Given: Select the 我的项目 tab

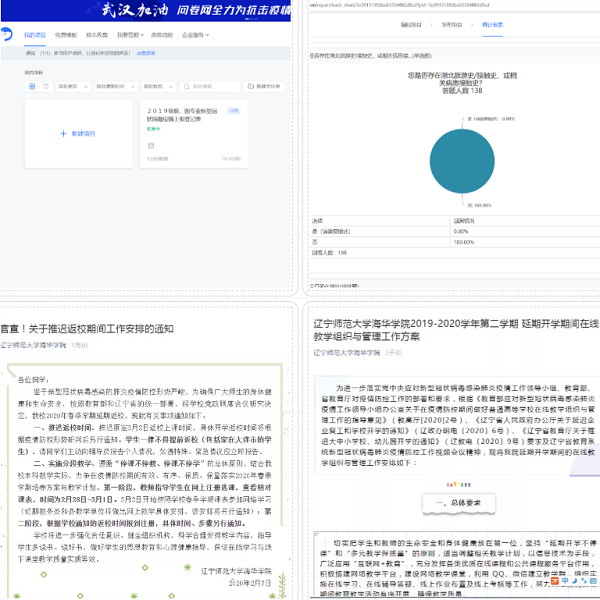Looking at the screenshot, I should pos(33,34).
